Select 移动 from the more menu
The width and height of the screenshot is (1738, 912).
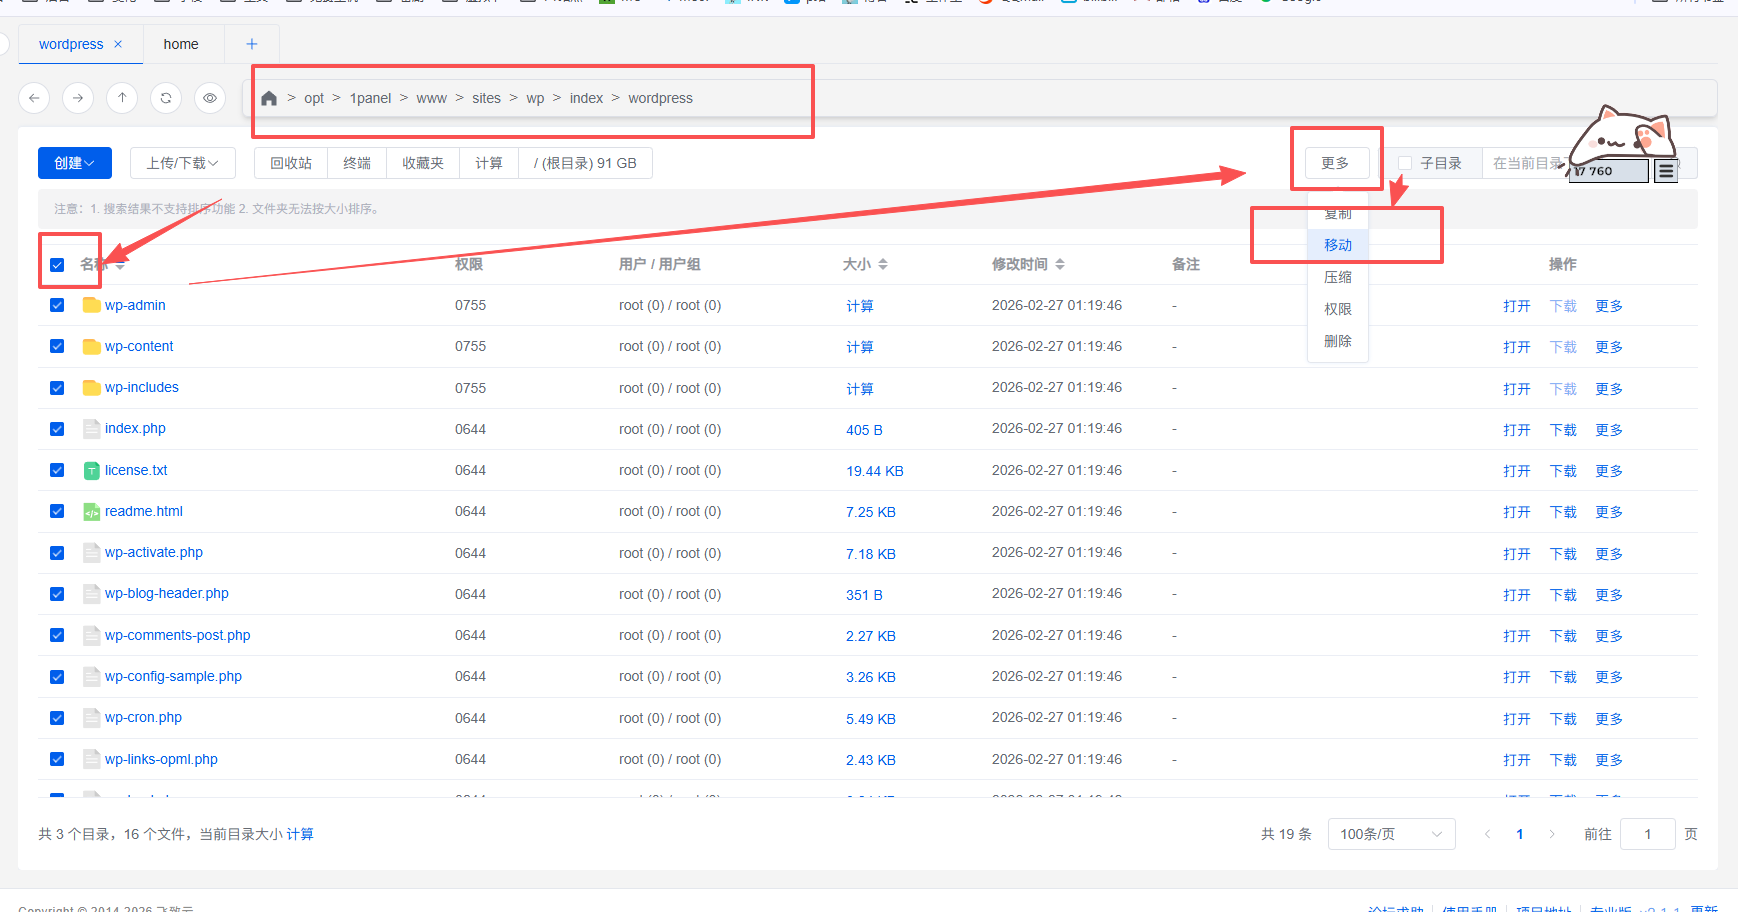1337,245
